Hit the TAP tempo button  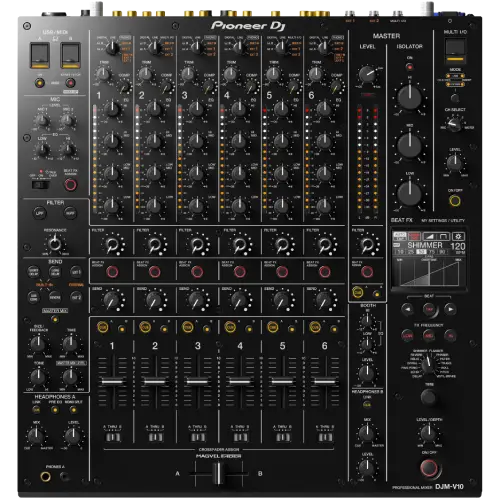[x=429, y=309]
